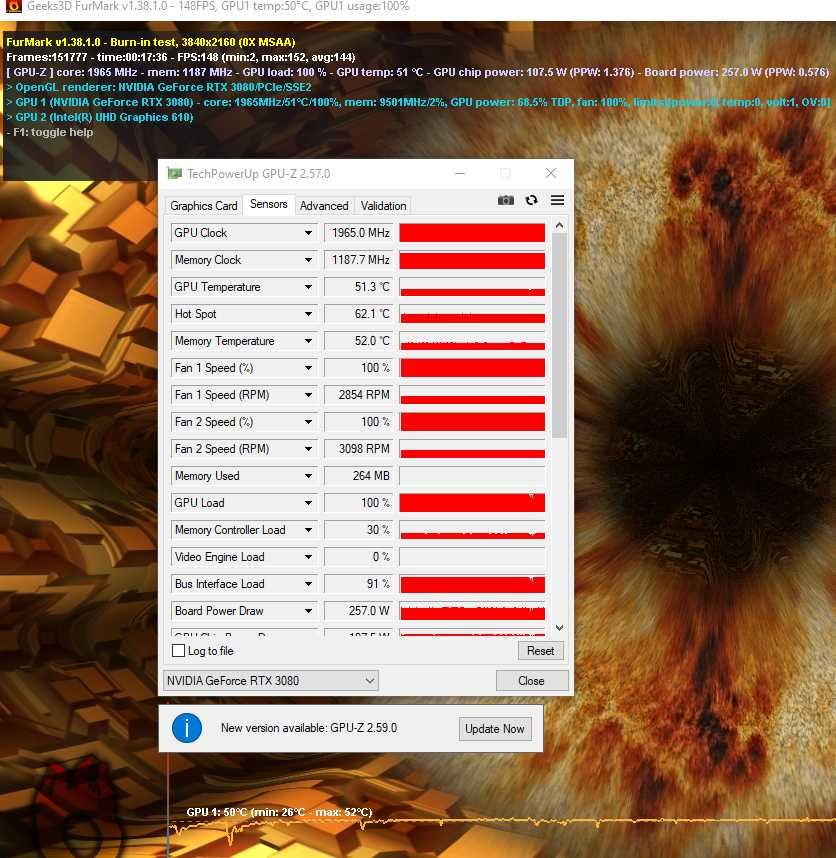Open the Video Engine Load dropdown
This screenshot has height=858, width=836.
tap(309, 557)
